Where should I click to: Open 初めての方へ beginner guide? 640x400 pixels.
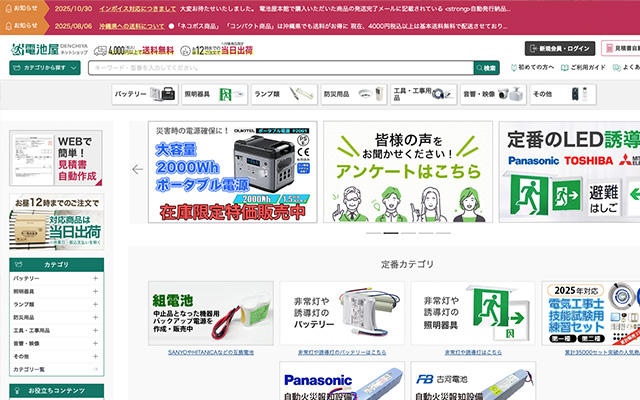[x=531, y=68]
